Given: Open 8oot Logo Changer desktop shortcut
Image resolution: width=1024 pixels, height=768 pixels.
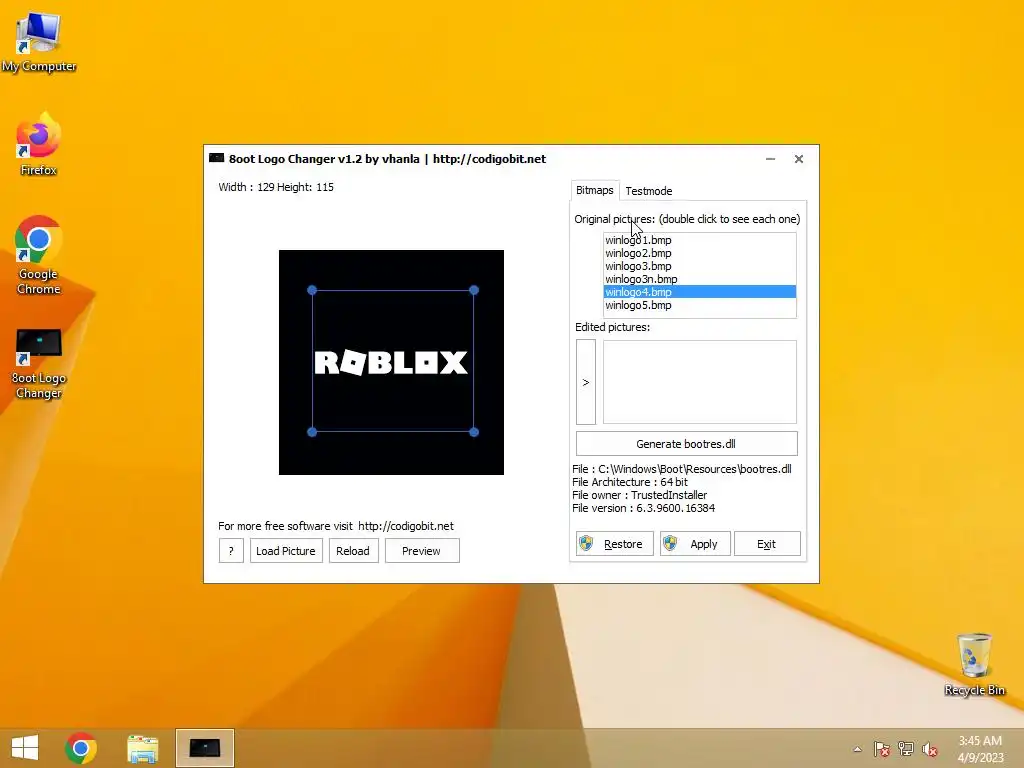Looking at the screenshot, I should tap(39, 363).
